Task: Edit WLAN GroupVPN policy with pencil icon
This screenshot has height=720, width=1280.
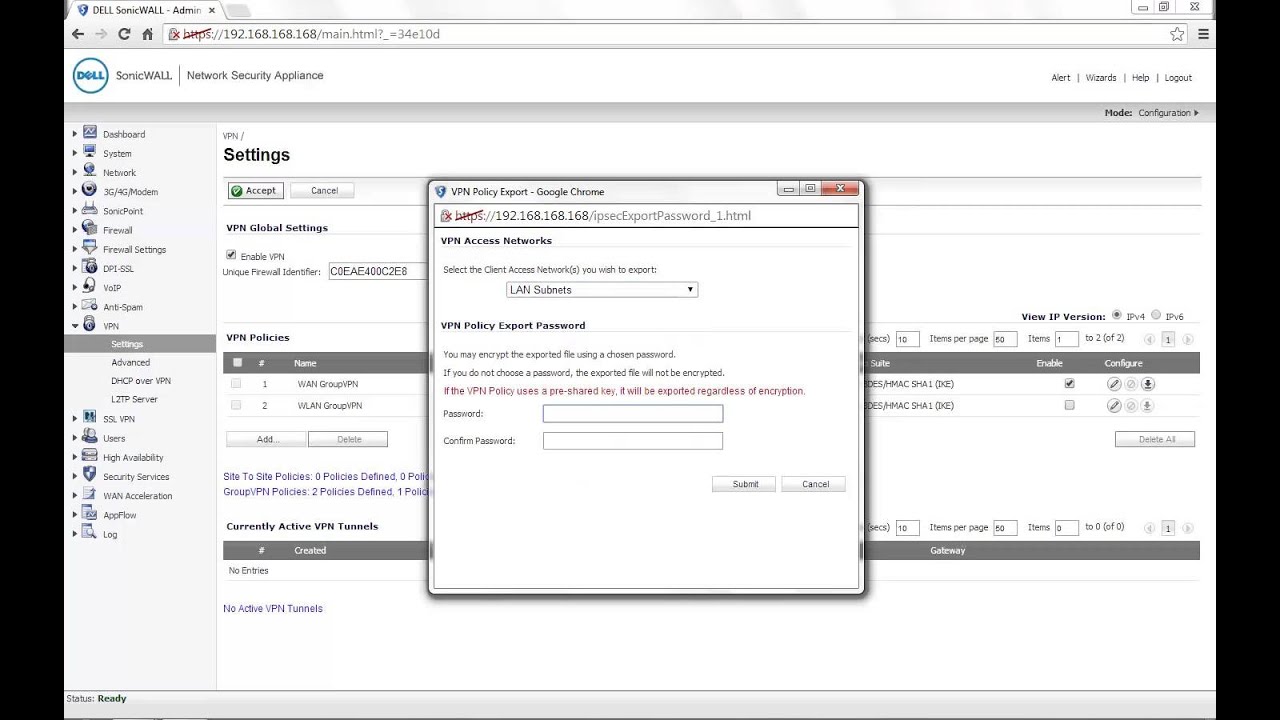Action: point(1114,405)
